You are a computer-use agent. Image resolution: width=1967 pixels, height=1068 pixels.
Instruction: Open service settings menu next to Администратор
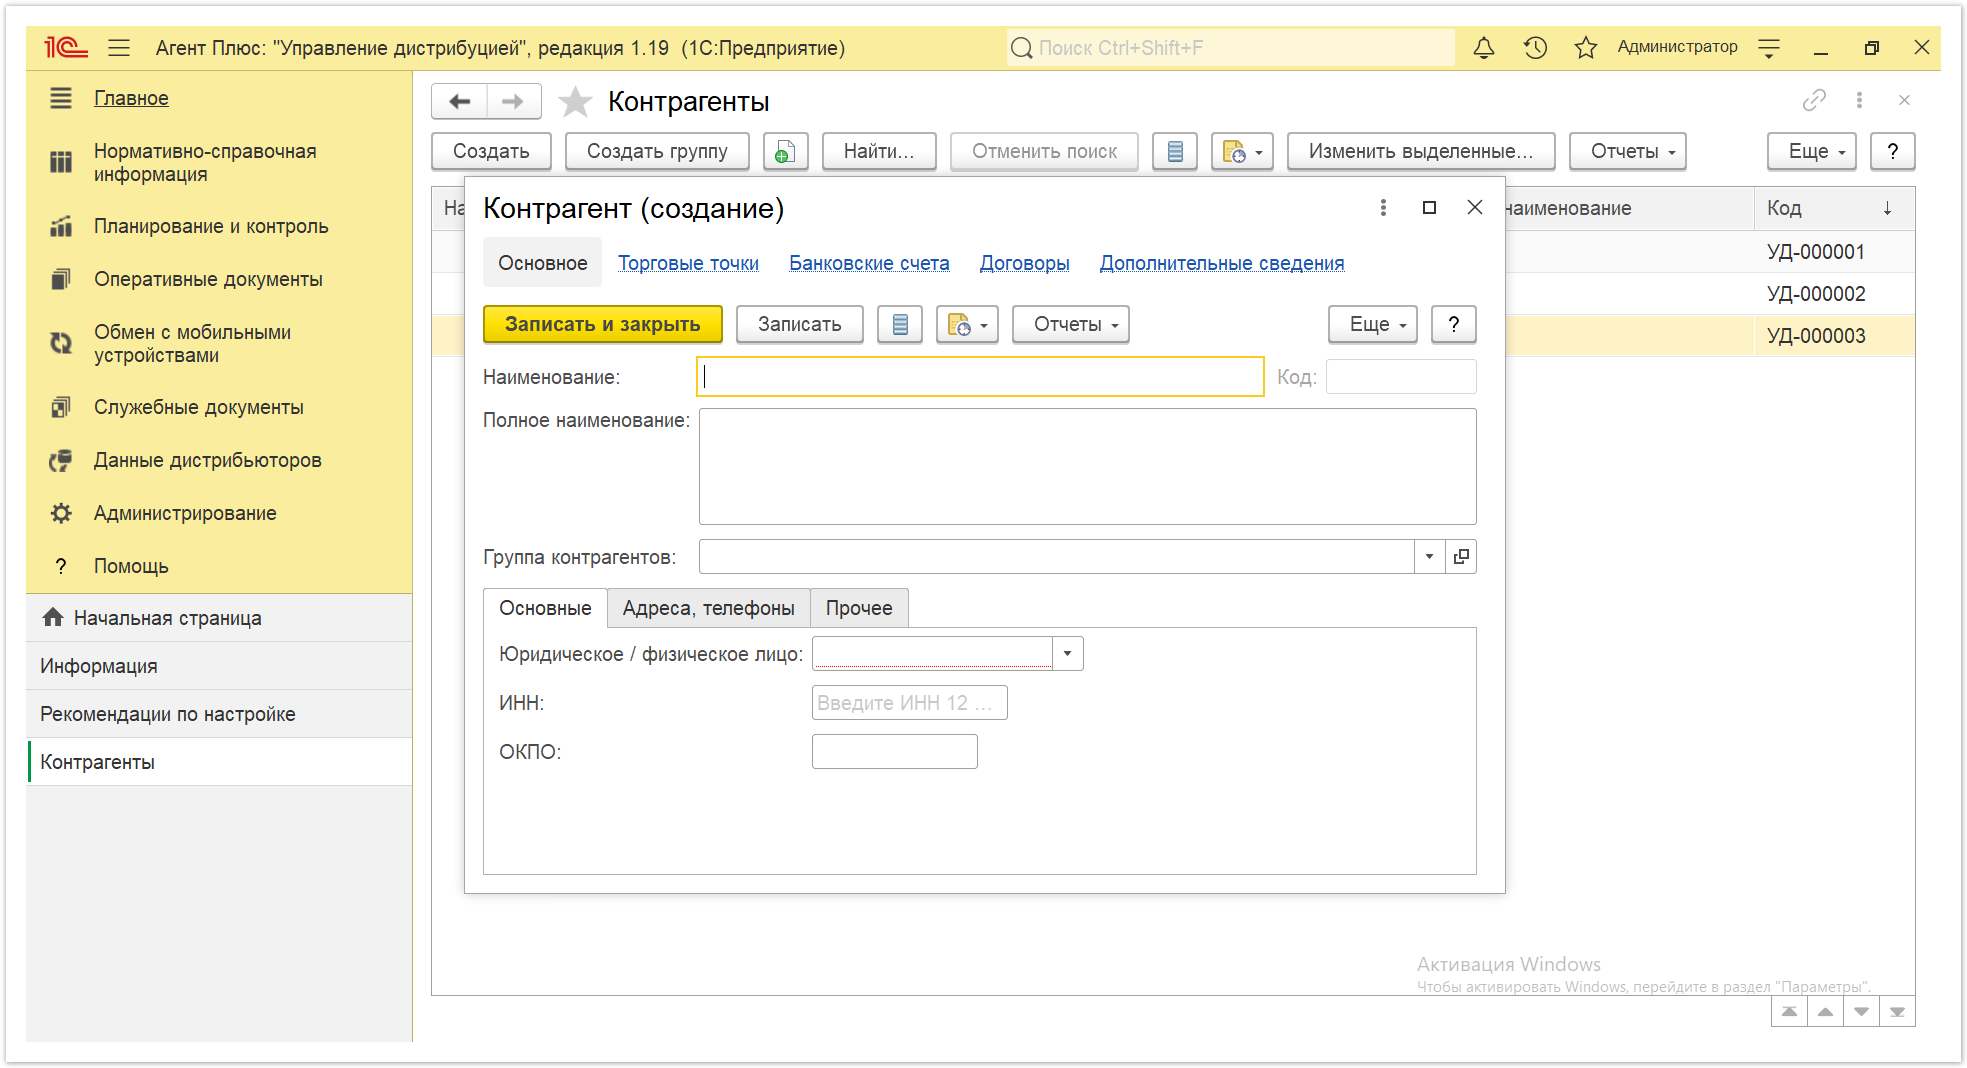click(x=1769, y=47)
